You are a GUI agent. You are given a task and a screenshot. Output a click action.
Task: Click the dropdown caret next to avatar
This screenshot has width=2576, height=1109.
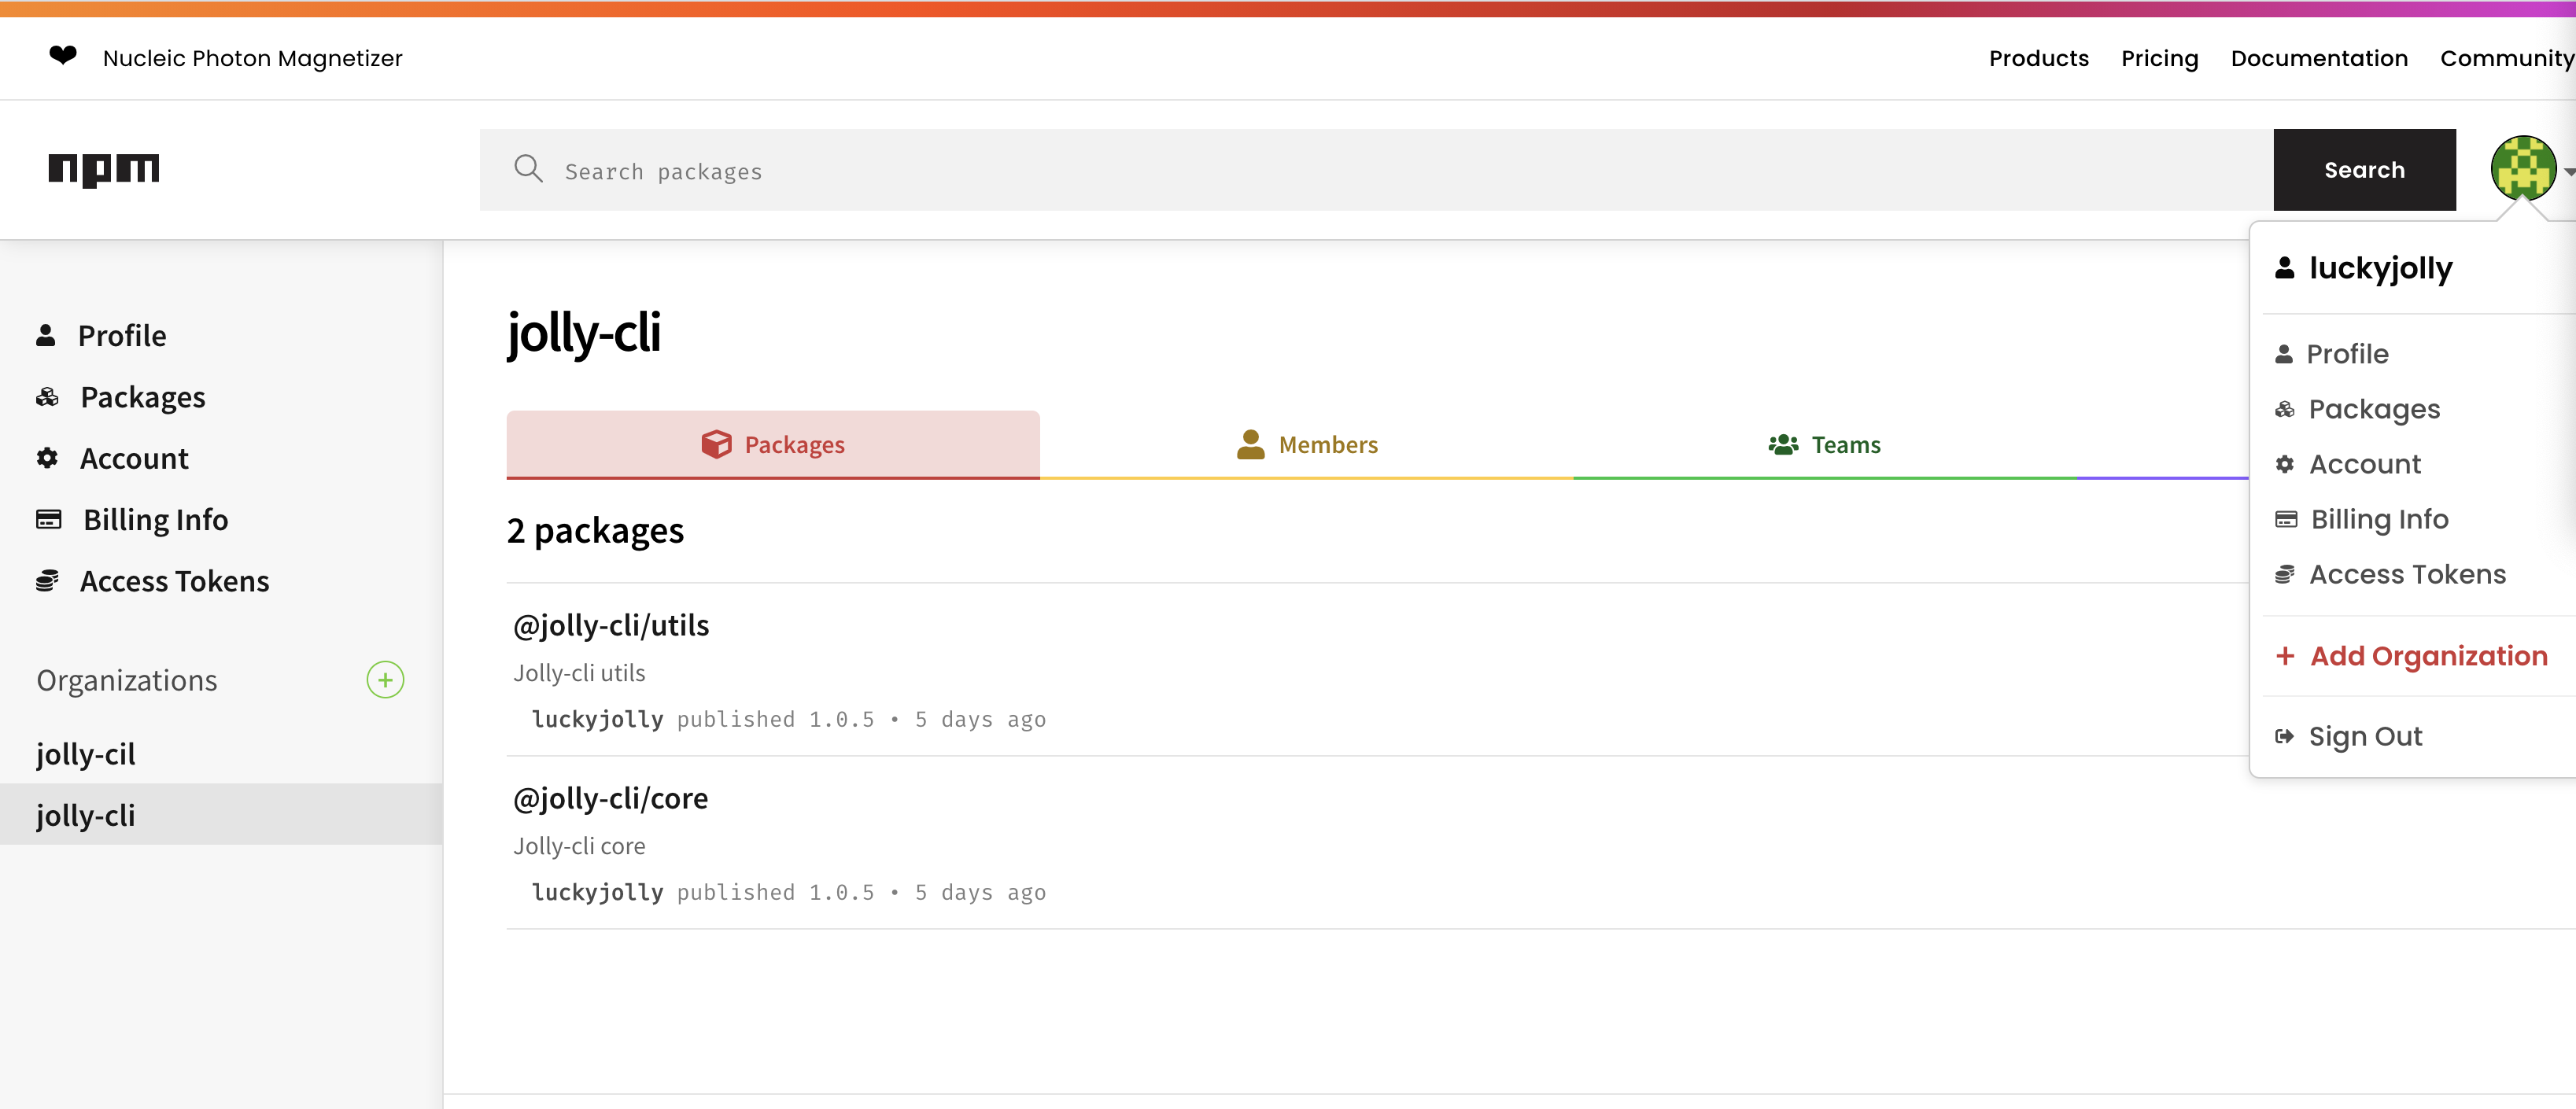2568,171
